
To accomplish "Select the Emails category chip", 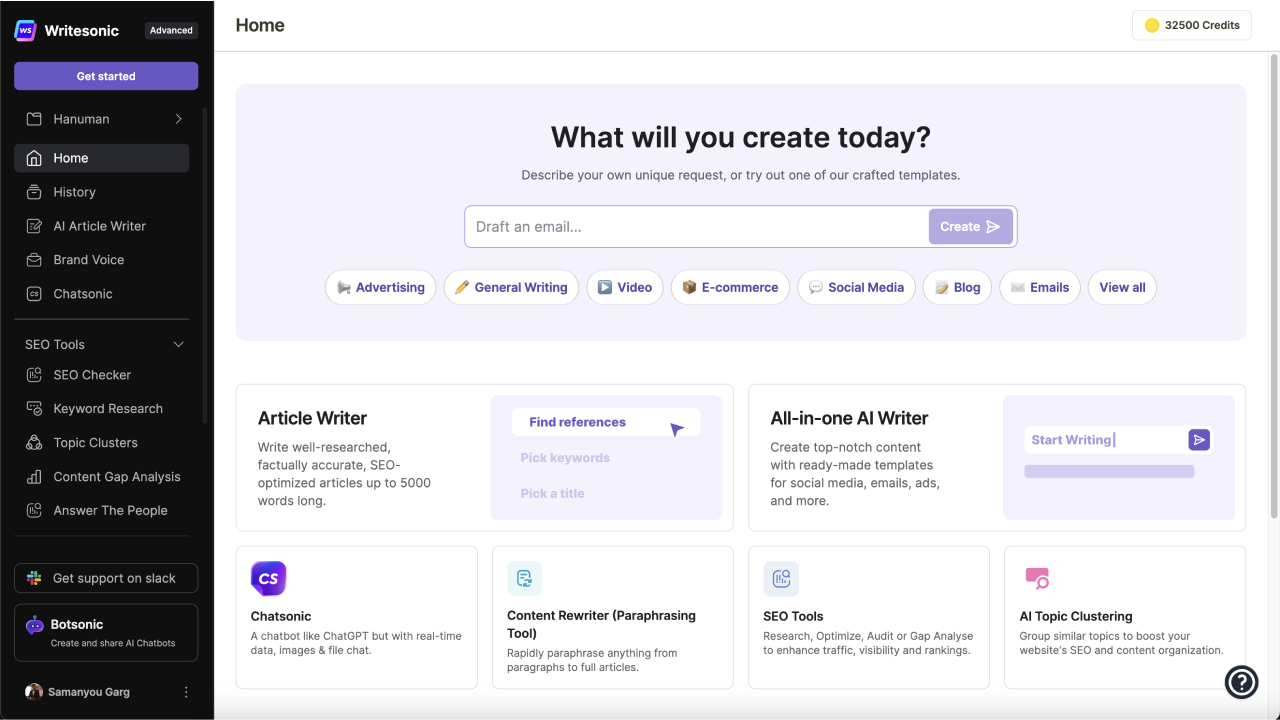I will pyautogui.click(x=1040, y=287).
